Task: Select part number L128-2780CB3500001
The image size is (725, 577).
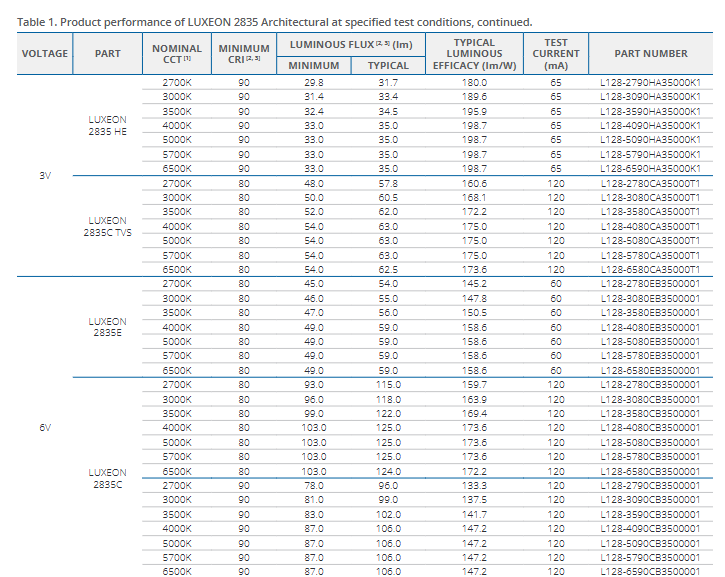Action: point(650,385)
